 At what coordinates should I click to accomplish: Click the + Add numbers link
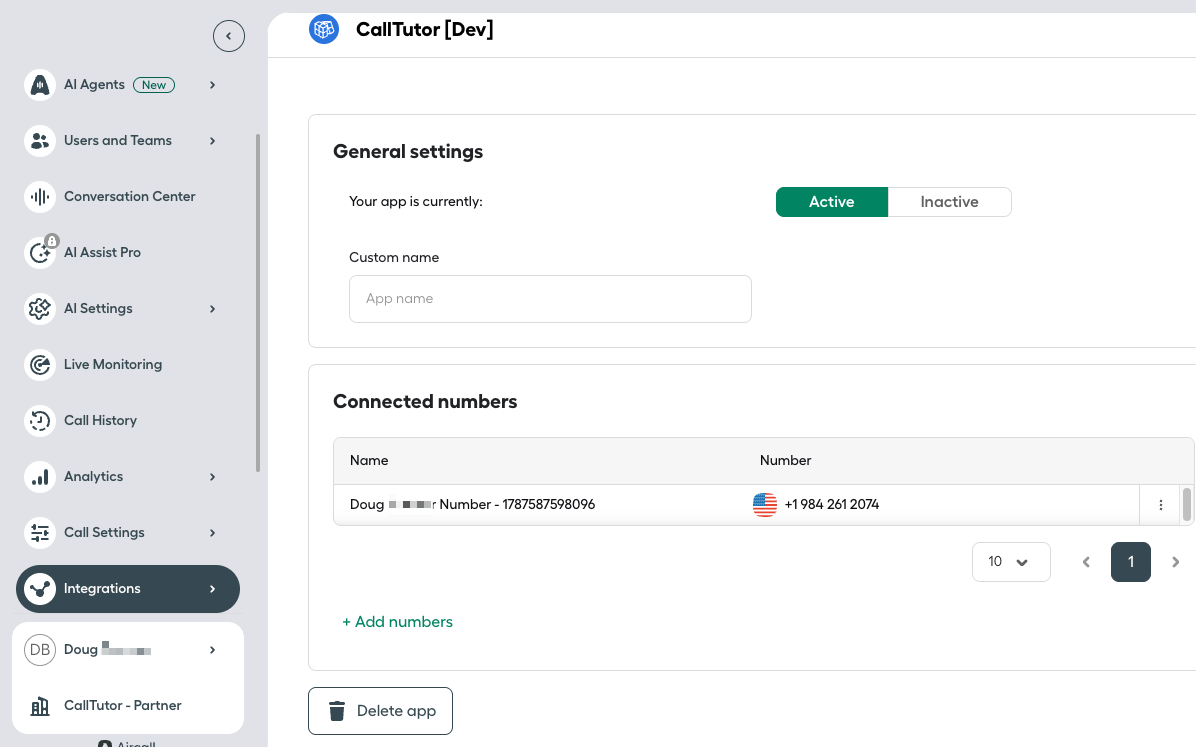397,622
